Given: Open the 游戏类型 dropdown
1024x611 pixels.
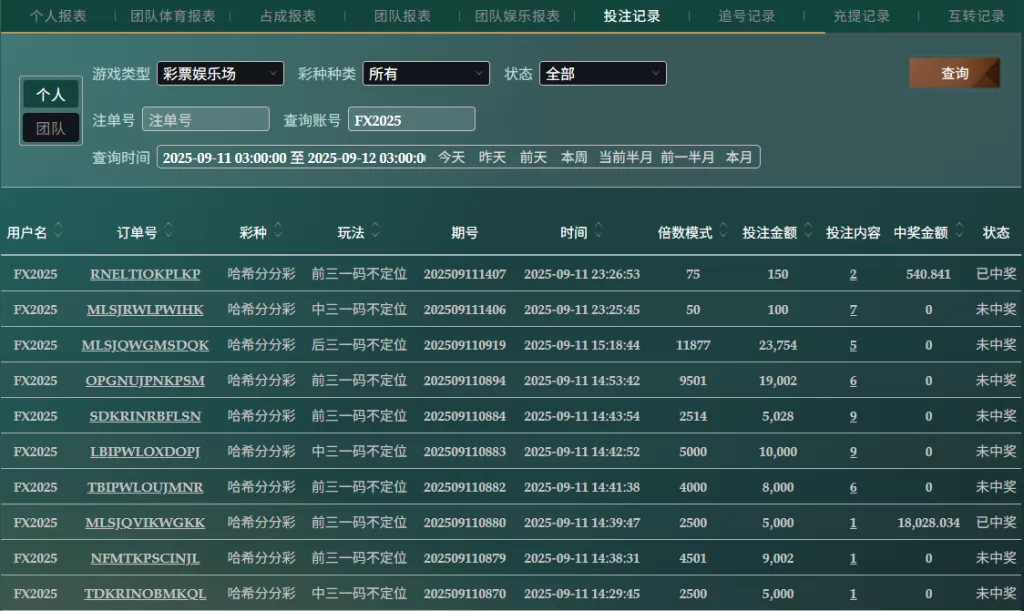Looking at the screenshot, I should pos(219,73).
